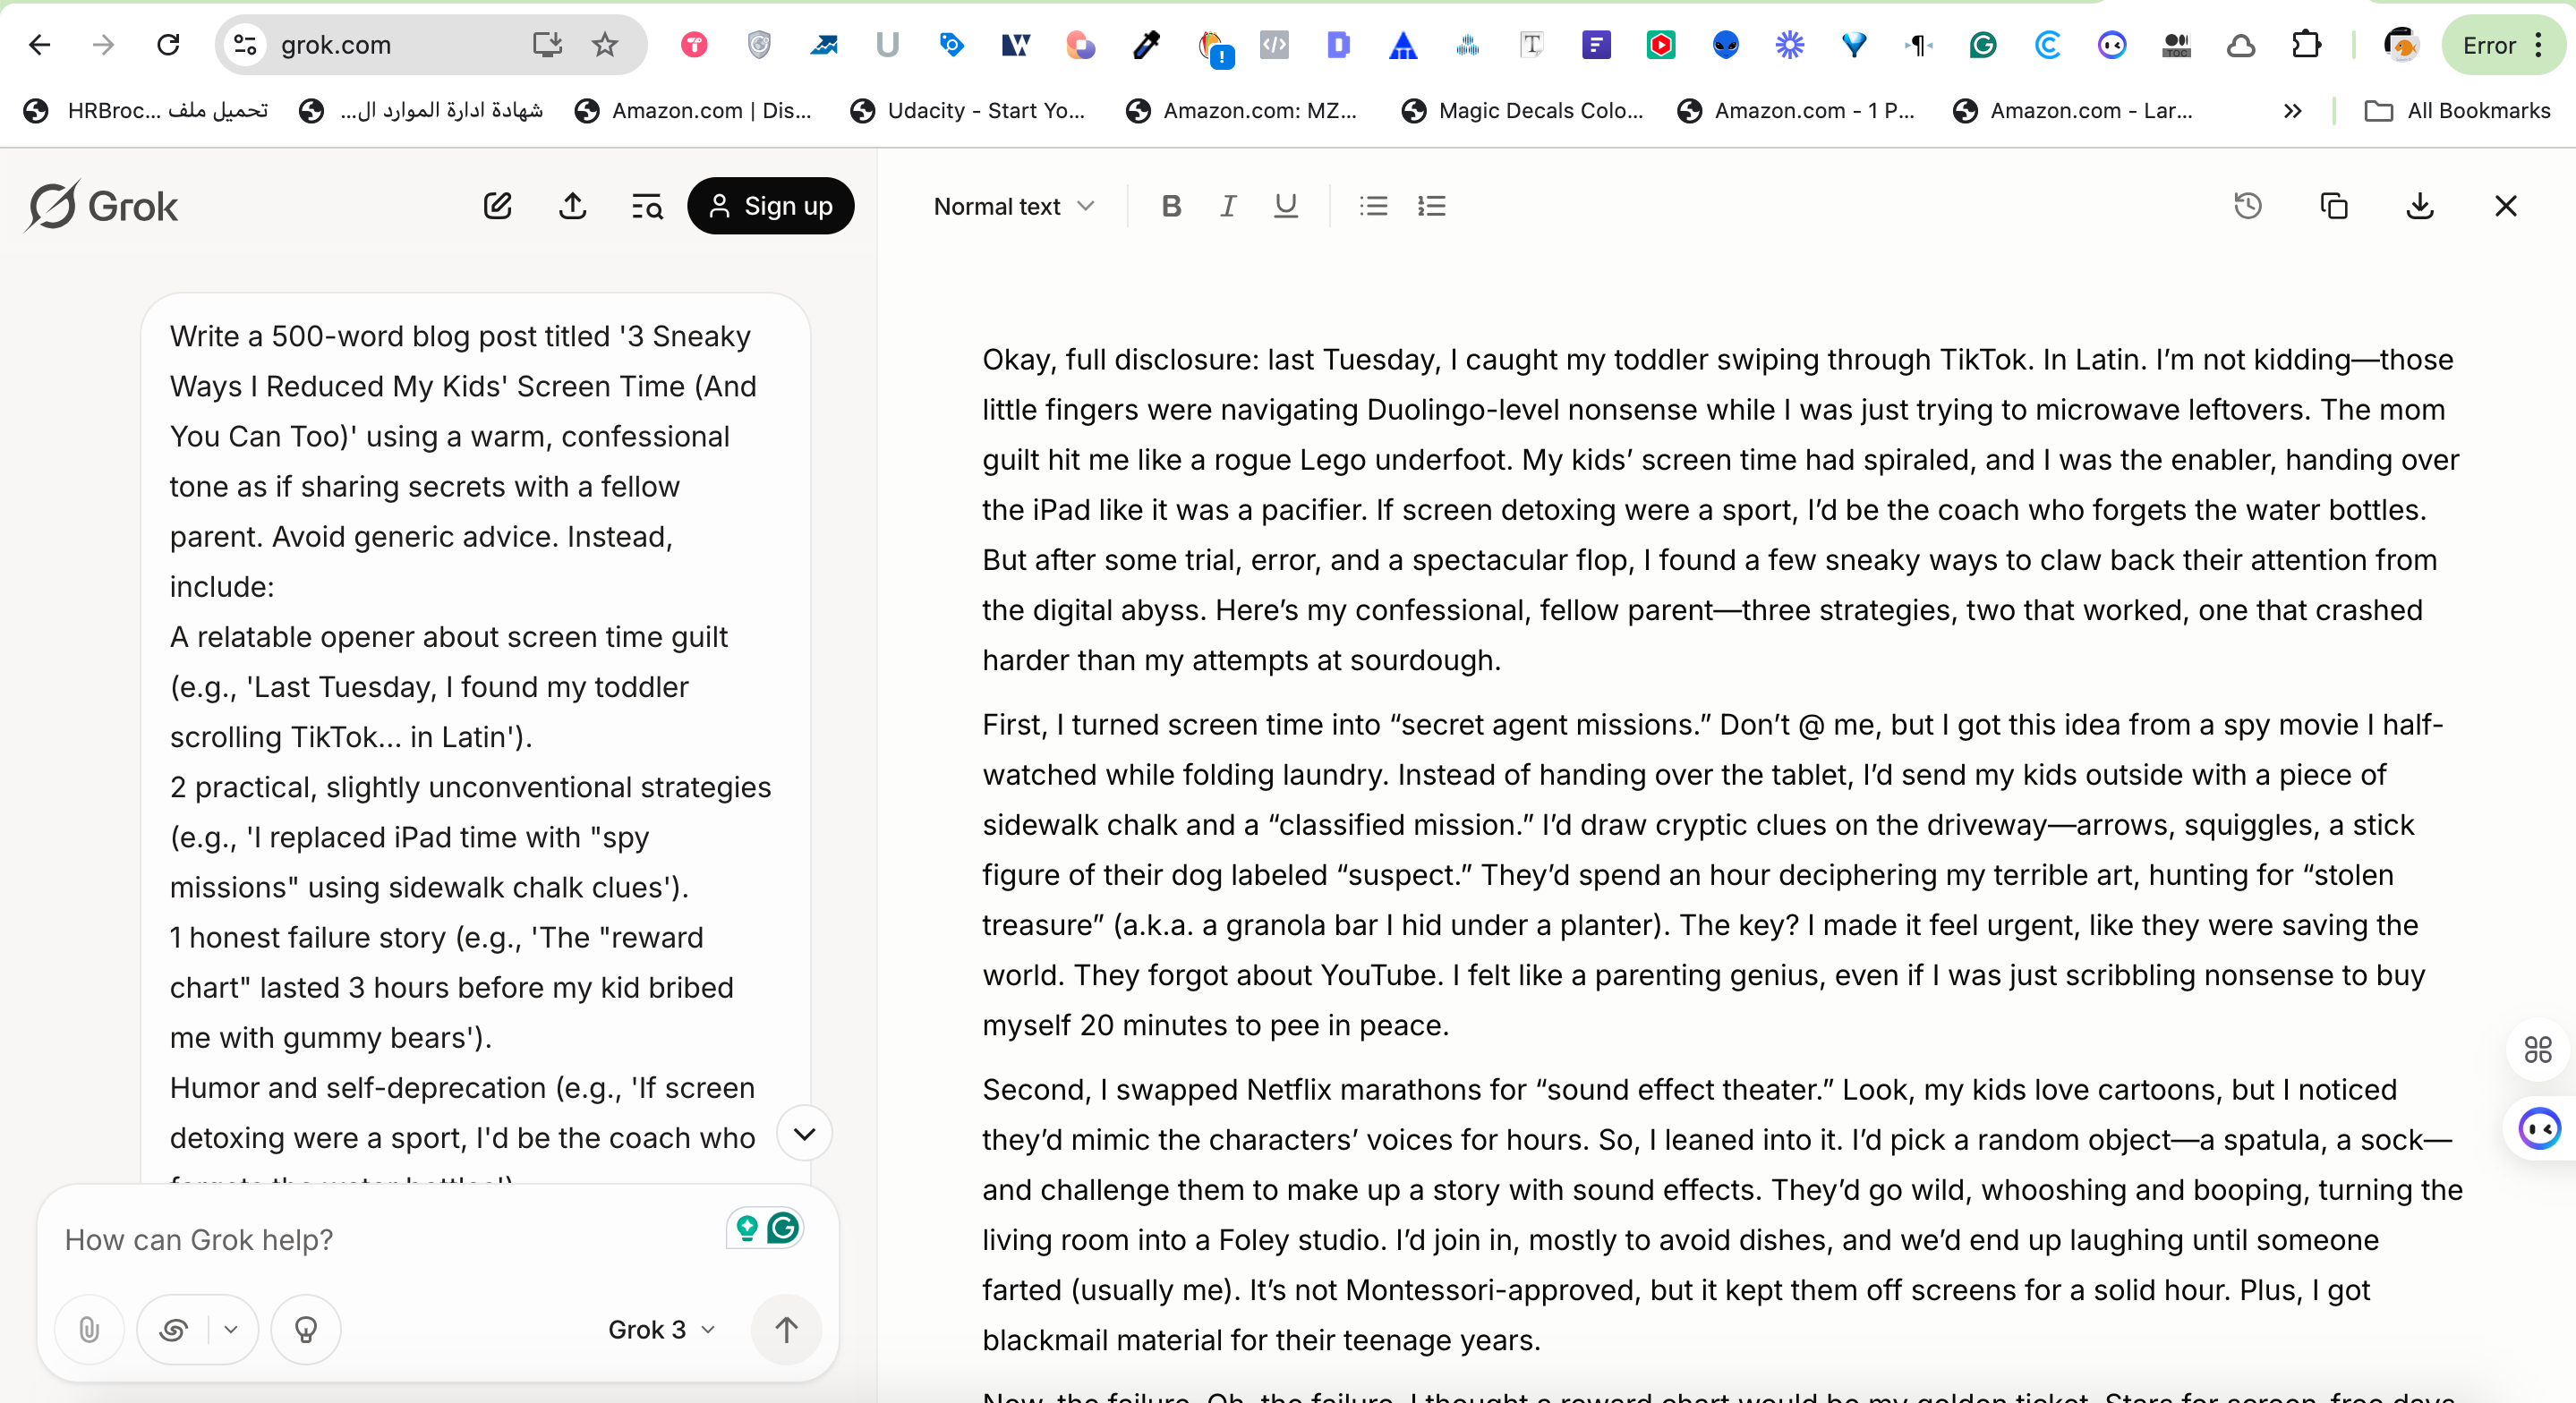Click the floating purple face assistant icon
The height and width of the screenshot is (1403, 2576).
pyautogui.click(x=2540, y=1129)
